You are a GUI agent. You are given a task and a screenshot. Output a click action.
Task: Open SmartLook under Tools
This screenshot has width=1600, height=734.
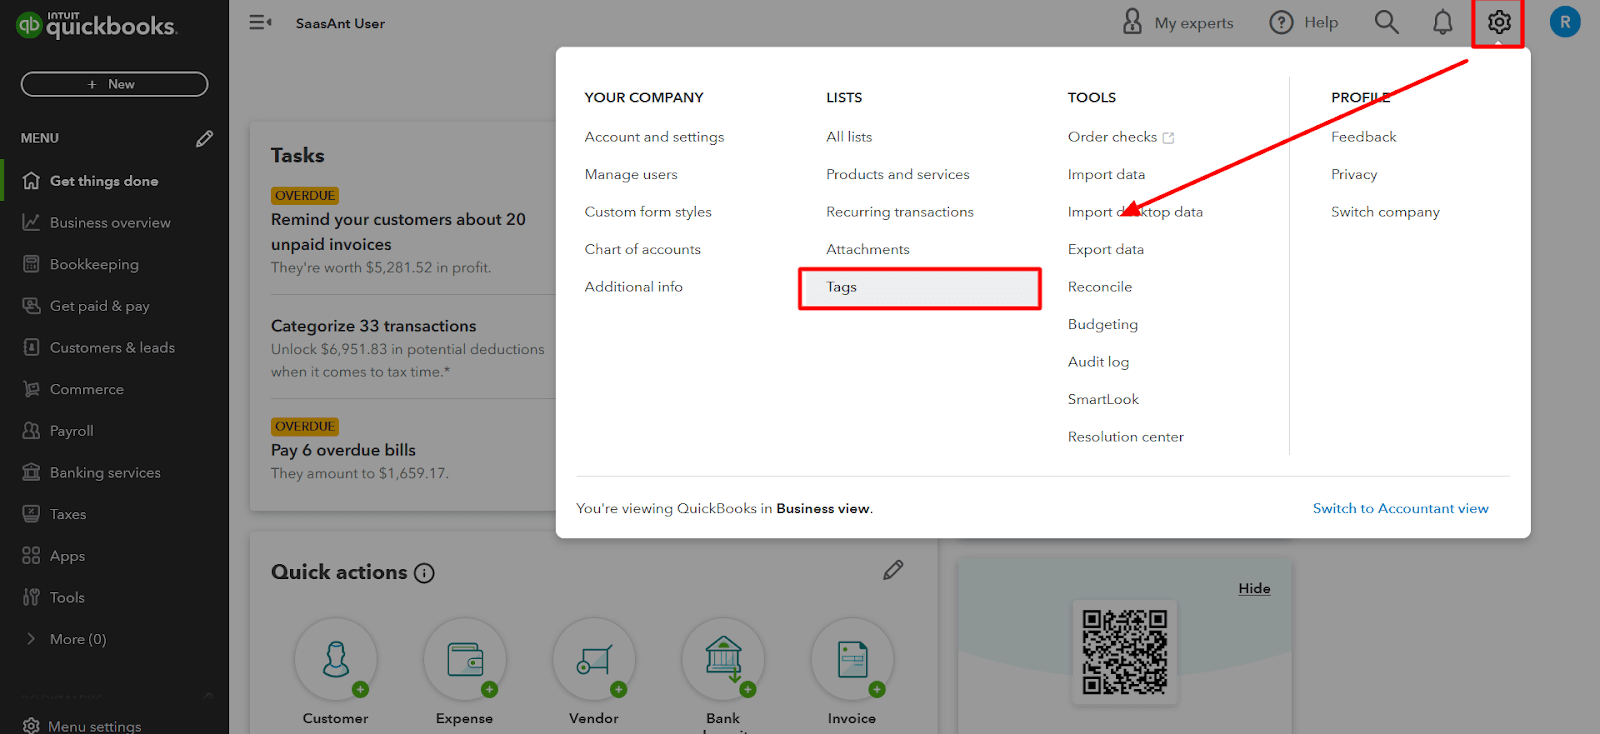[1103, 399]
